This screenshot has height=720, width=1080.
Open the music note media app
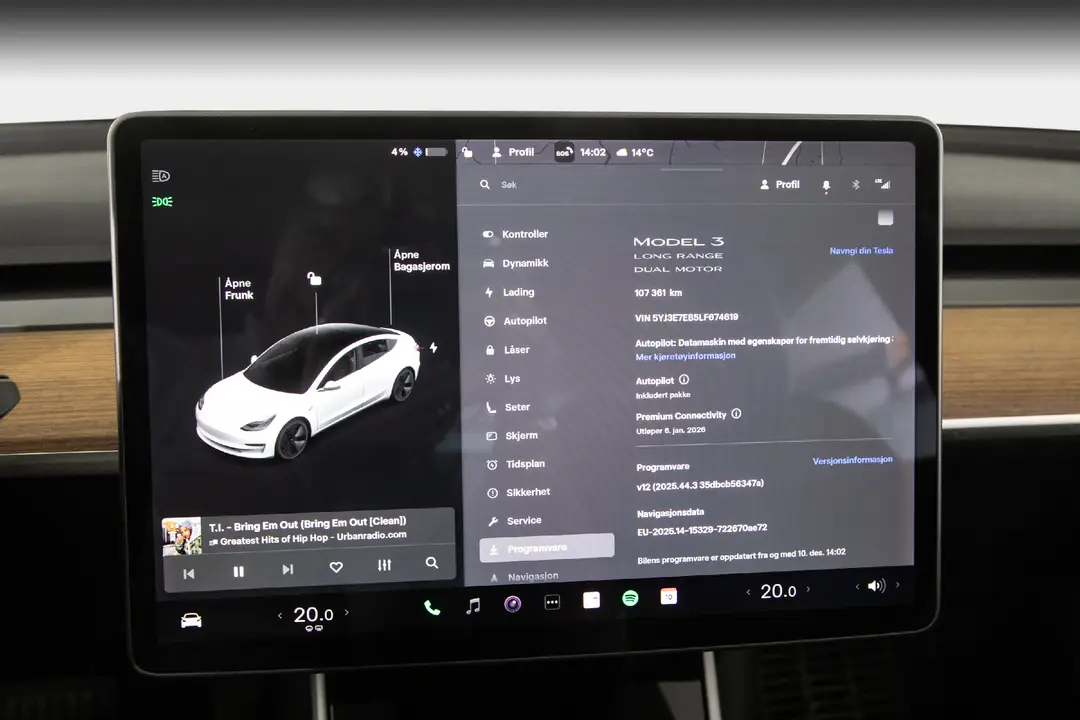pos(472,606)
